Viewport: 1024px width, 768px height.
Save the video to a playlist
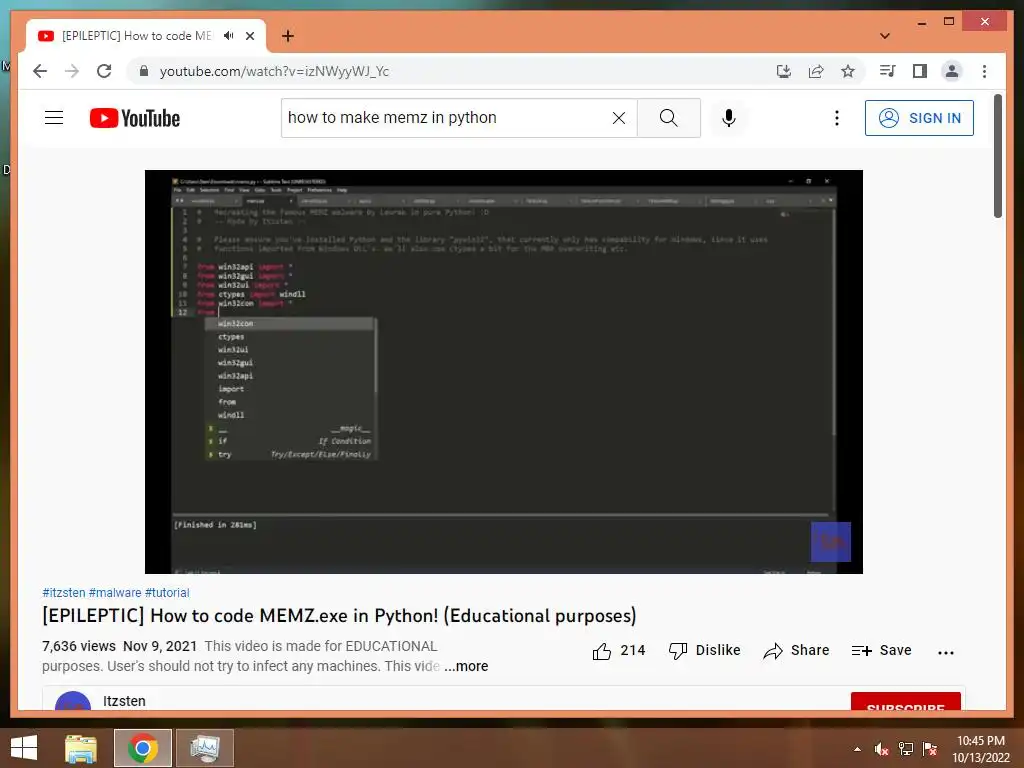click(x=882, y=650)
